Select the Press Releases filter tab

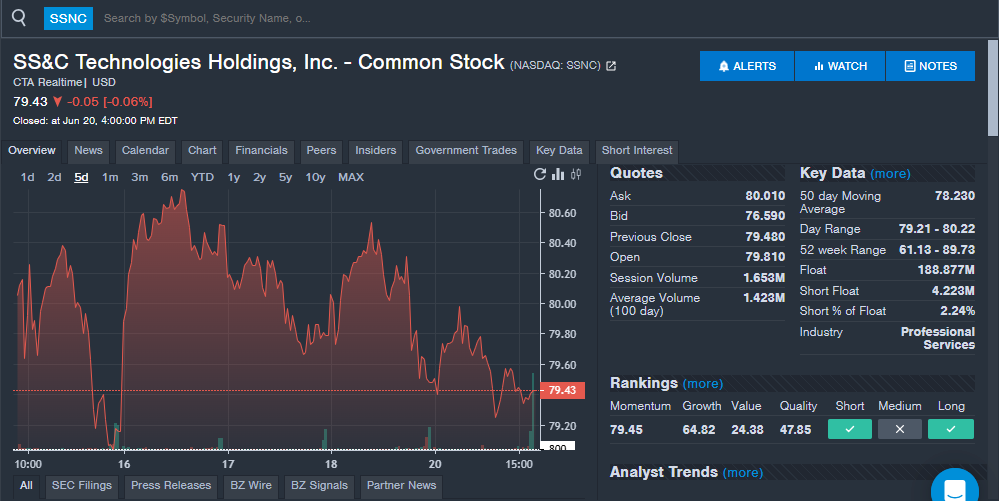(171, 486)
